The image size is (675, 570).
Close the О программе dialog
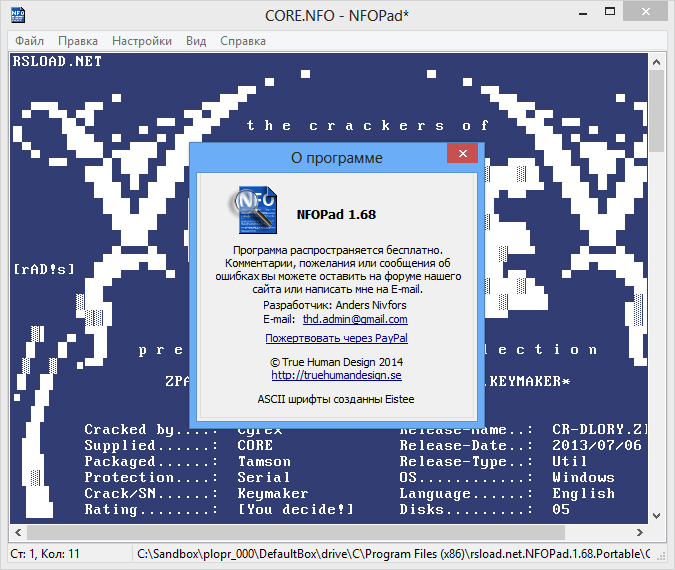point(462,153)
